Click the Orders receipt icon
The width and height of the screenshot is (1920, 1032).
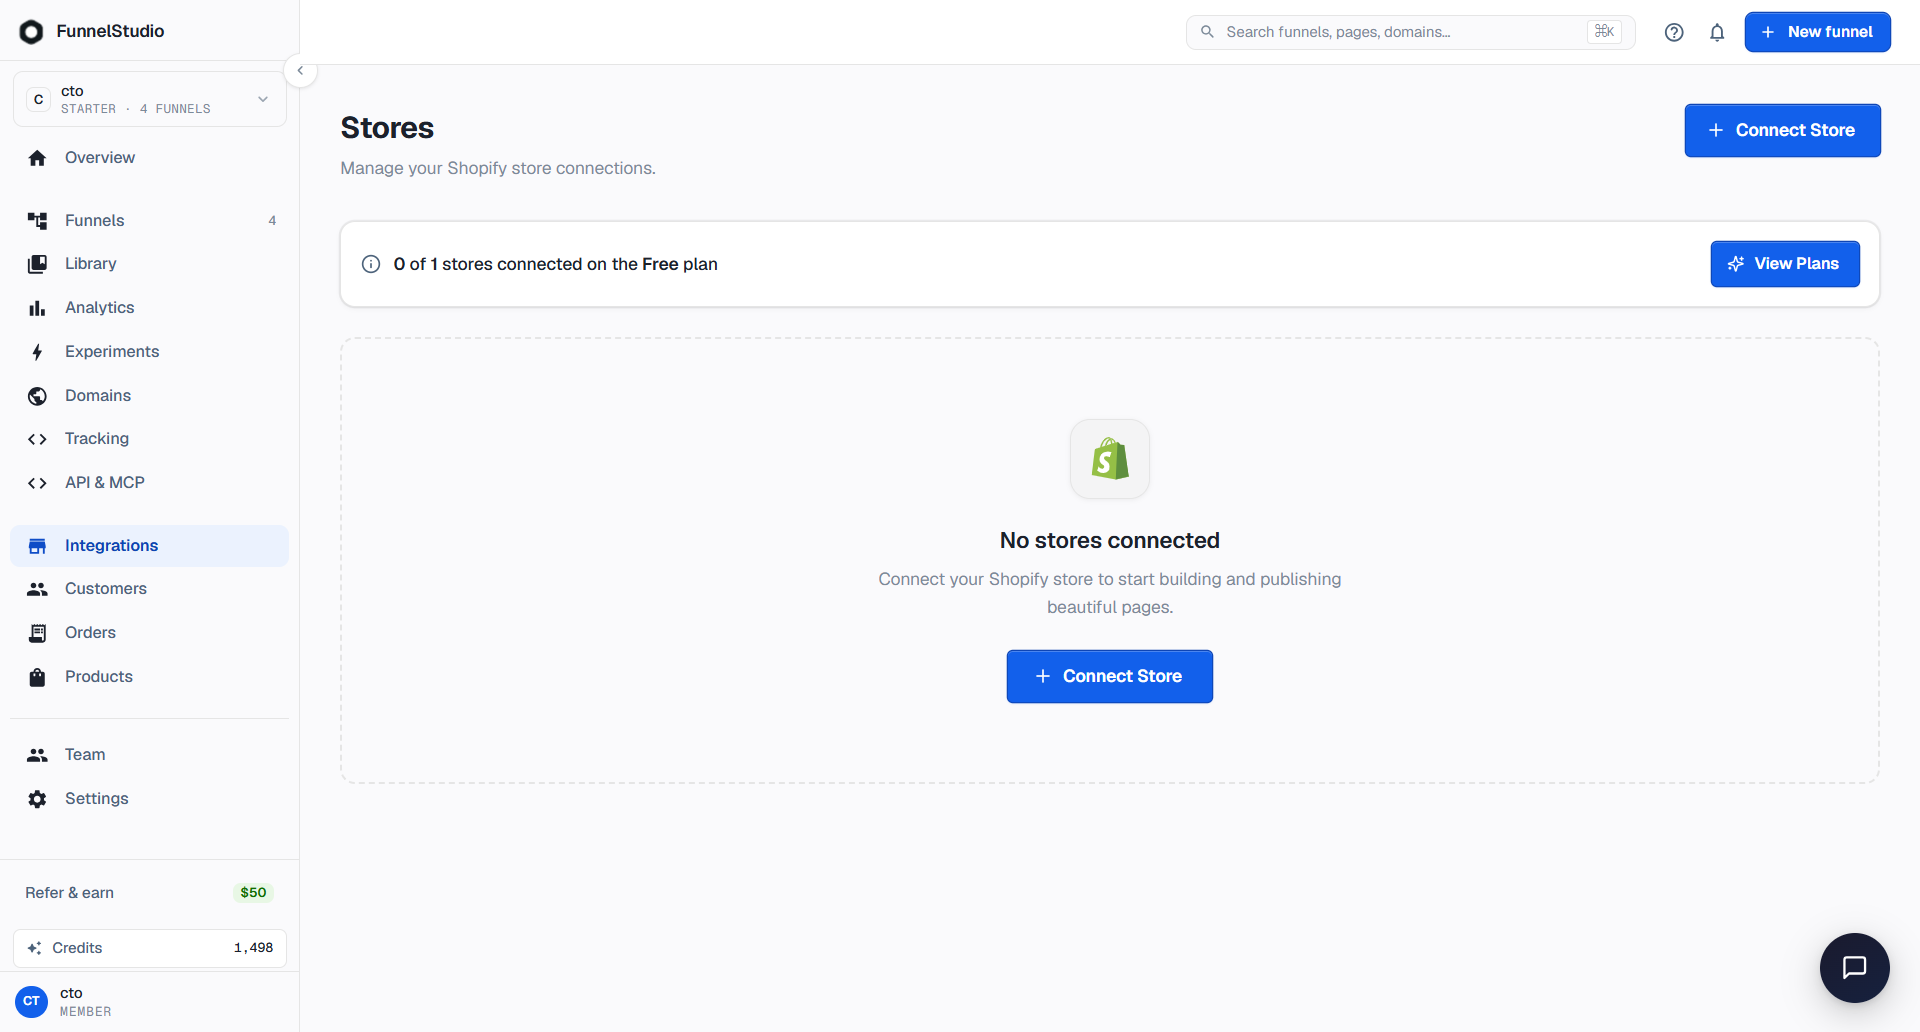37,633
